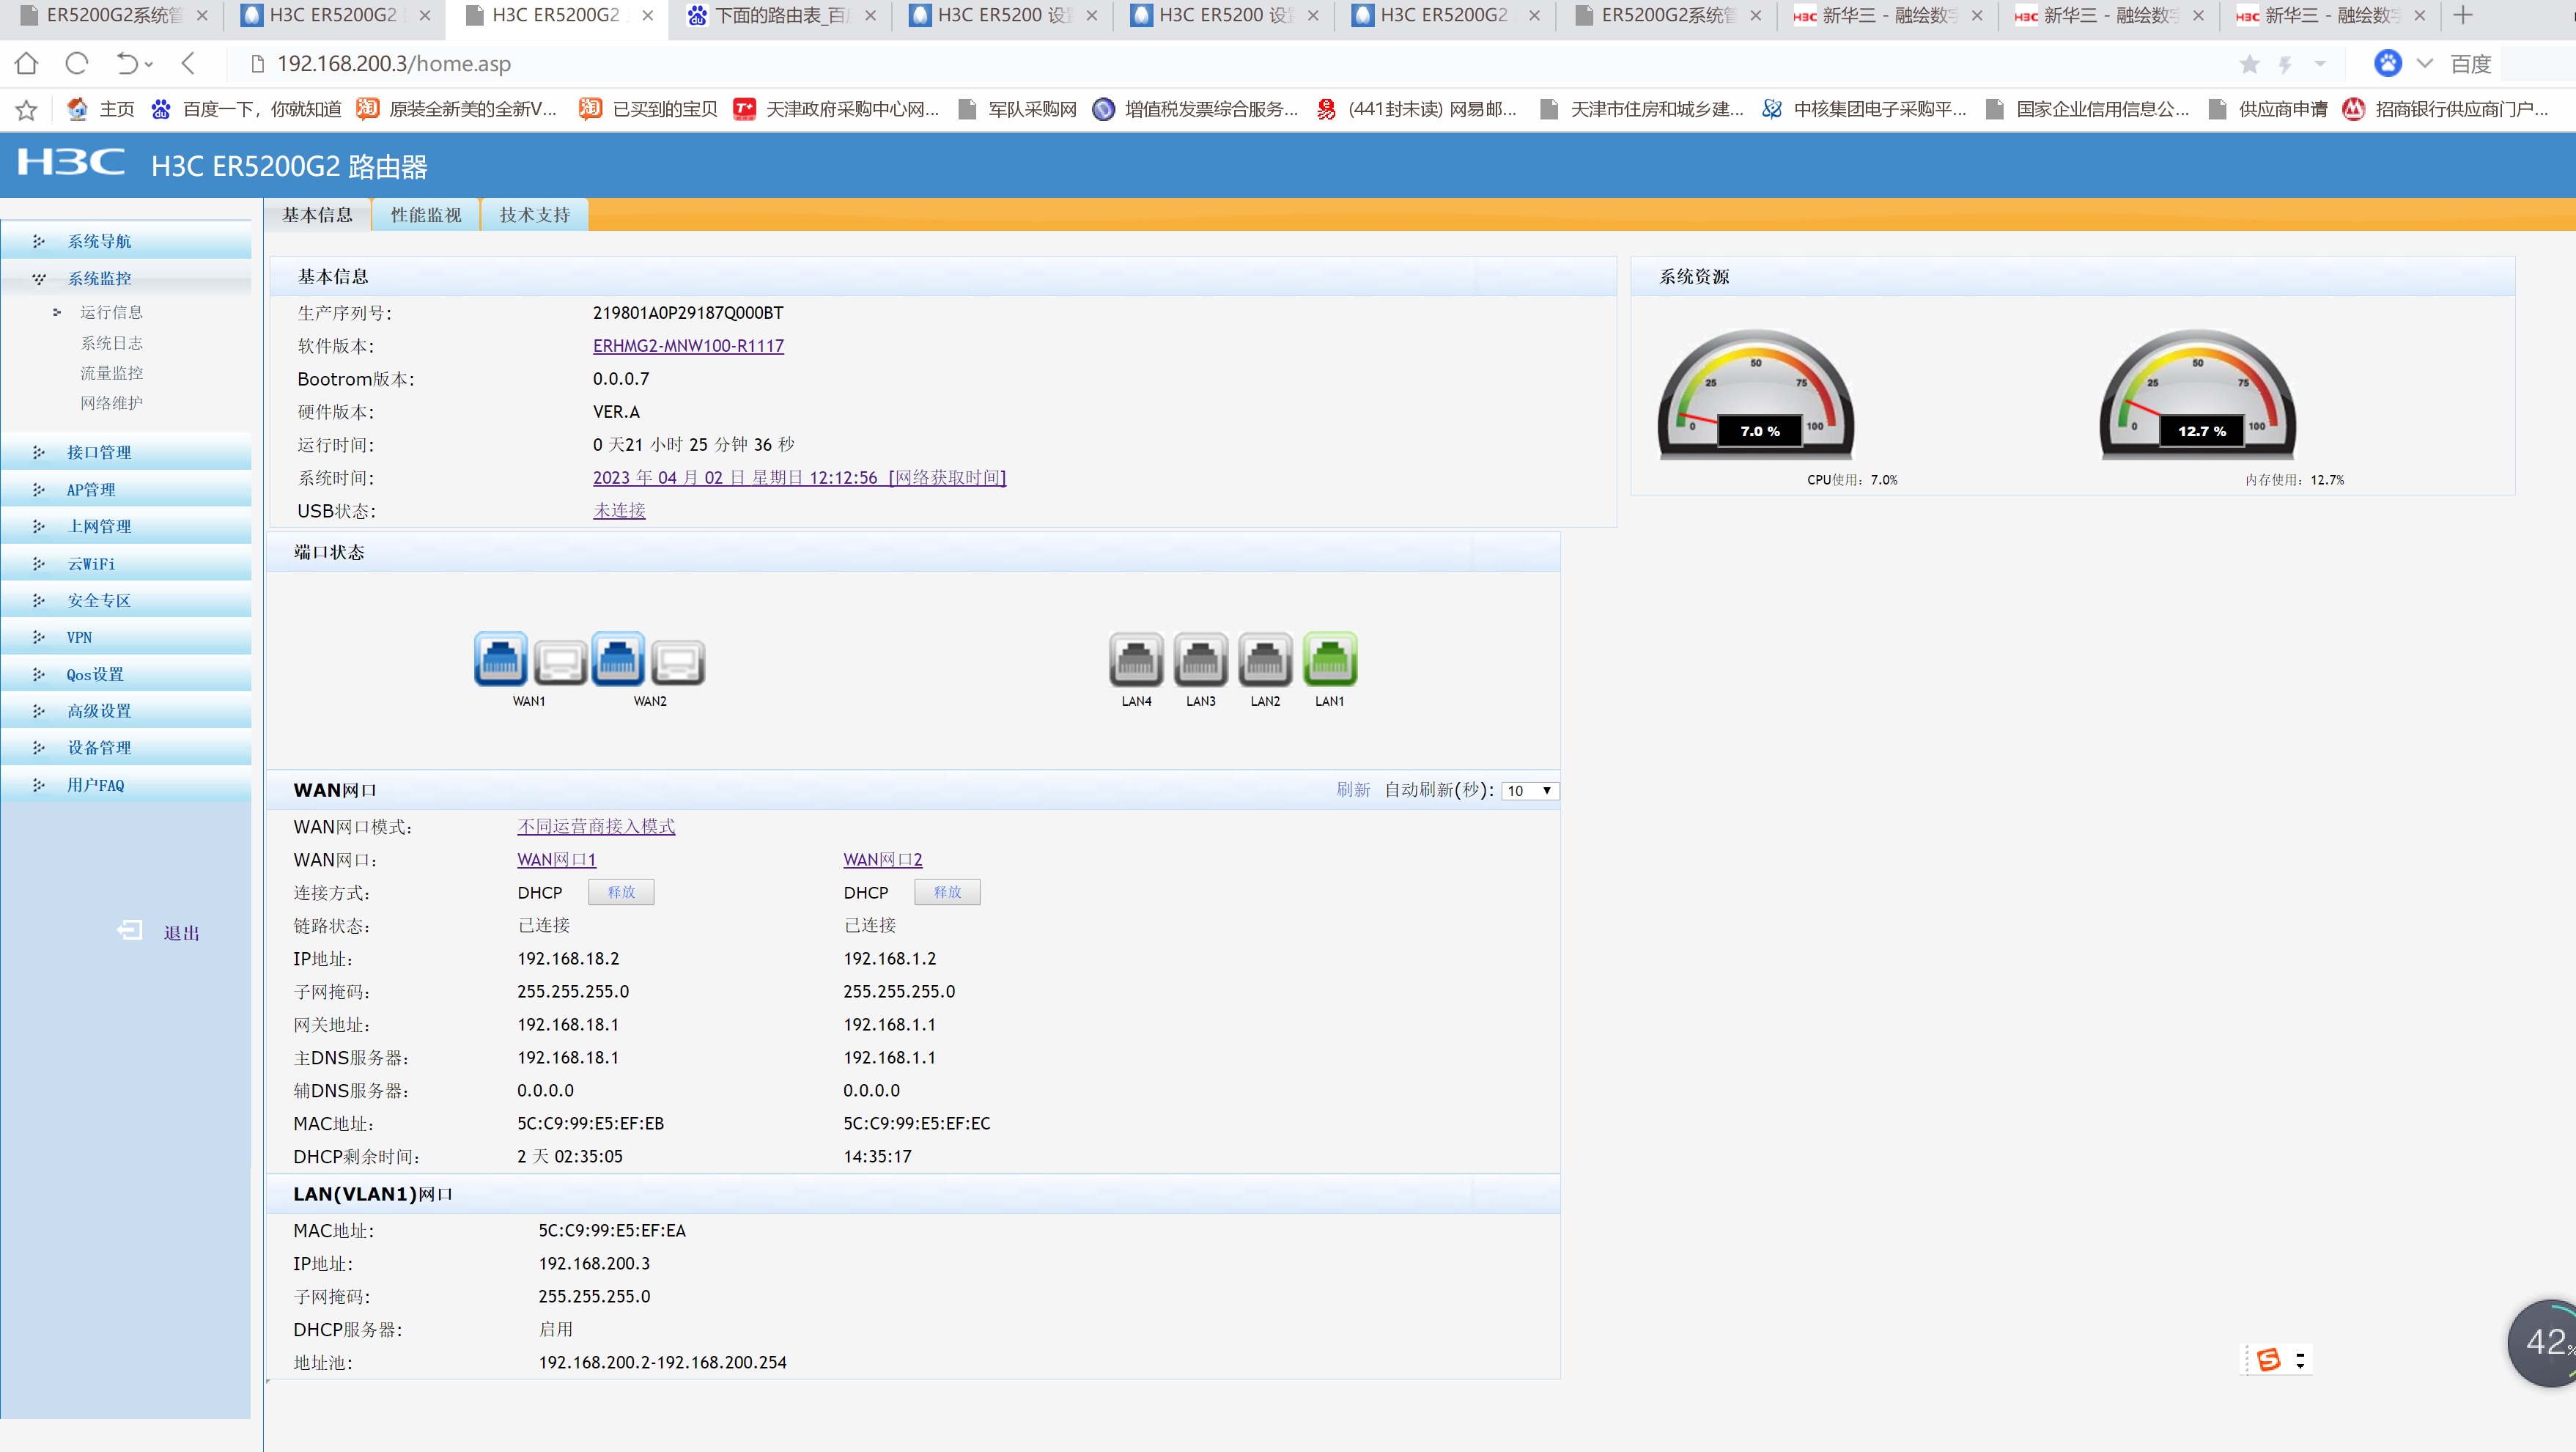Screen dimensions: 2576x1452
Task: Collapse the 系统监控 sidebar section
Action: [99, 278]
